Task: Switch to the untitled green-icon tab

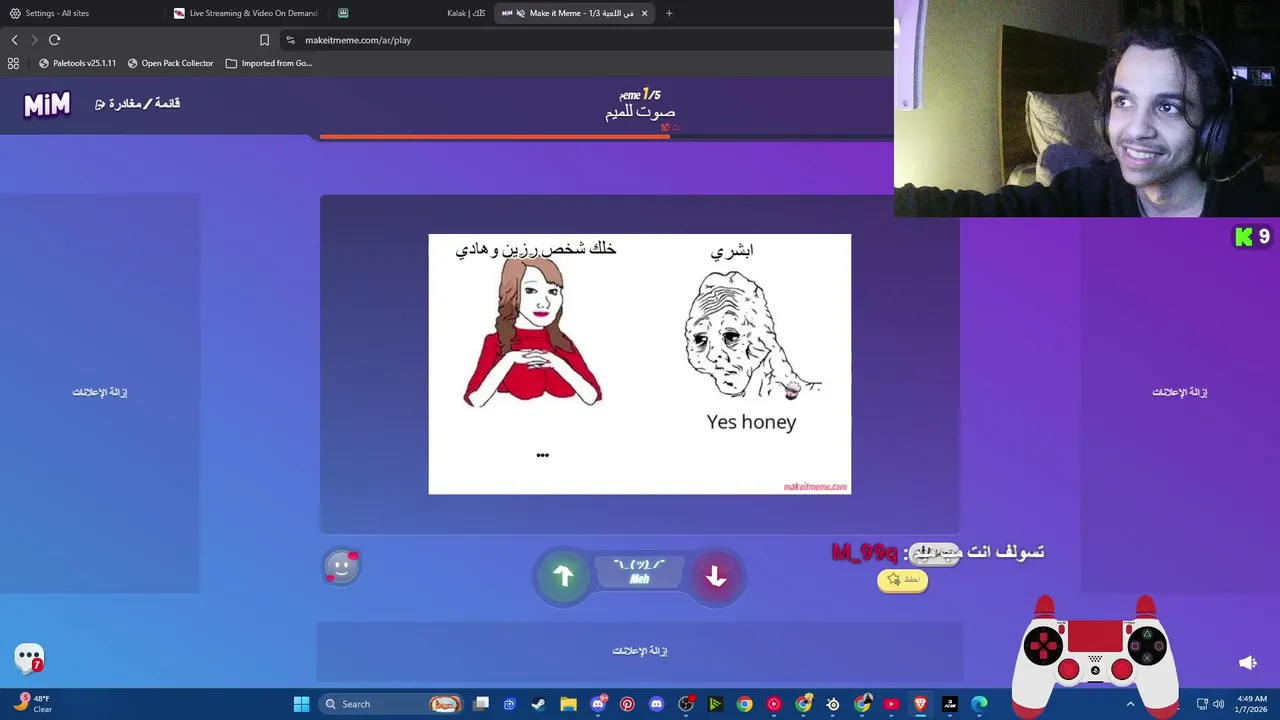Action: tap(344, 13)
